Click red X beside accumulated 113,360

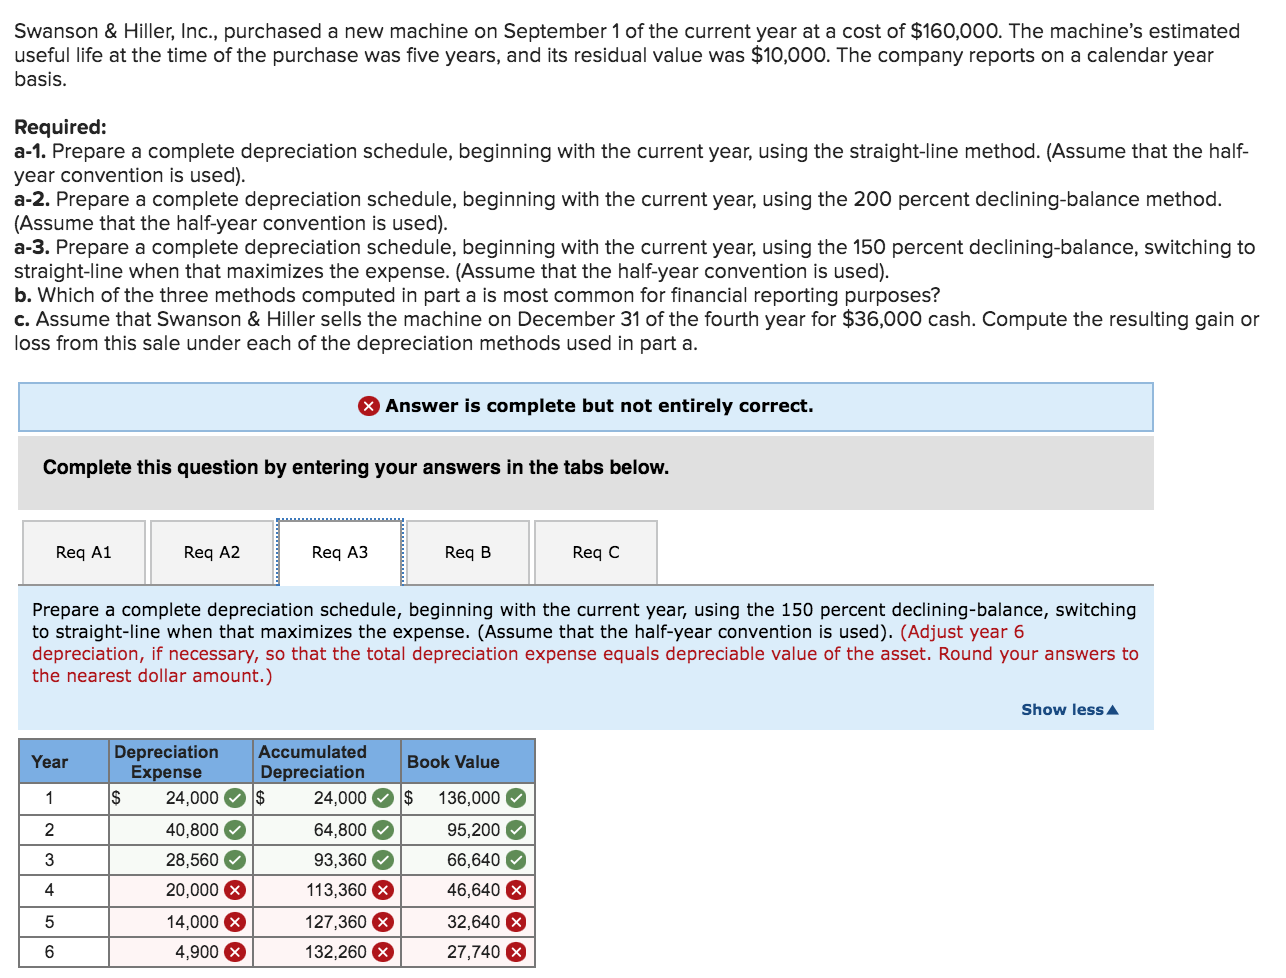click(x=383, y=890)
